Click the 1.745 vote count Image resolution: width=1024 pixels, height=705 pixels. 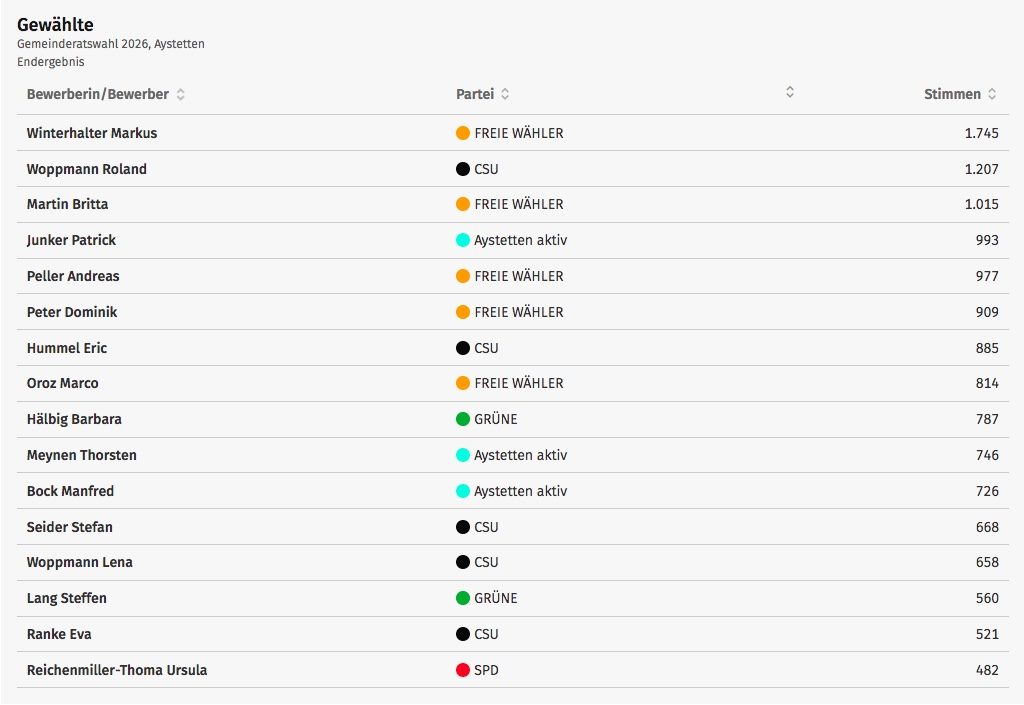[982, 133]
